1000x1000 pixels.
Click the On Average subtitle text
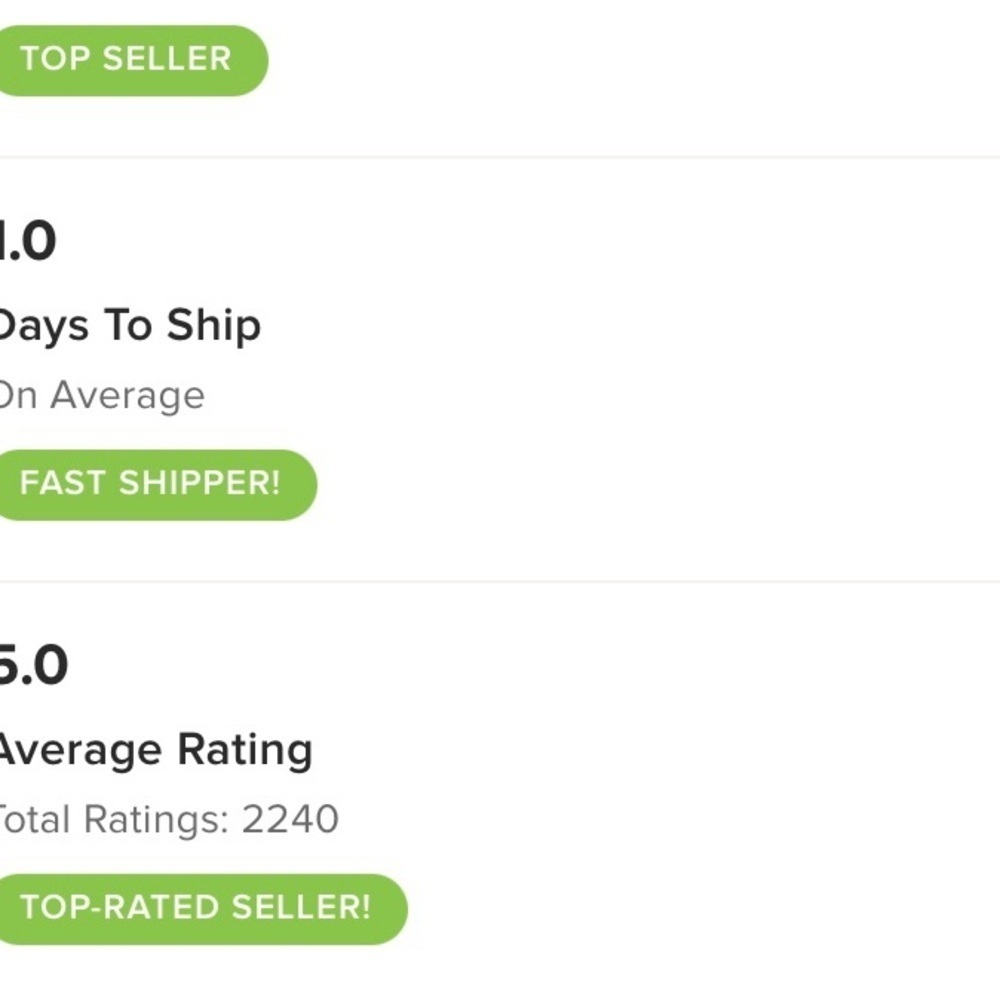[x=101, y=395]
